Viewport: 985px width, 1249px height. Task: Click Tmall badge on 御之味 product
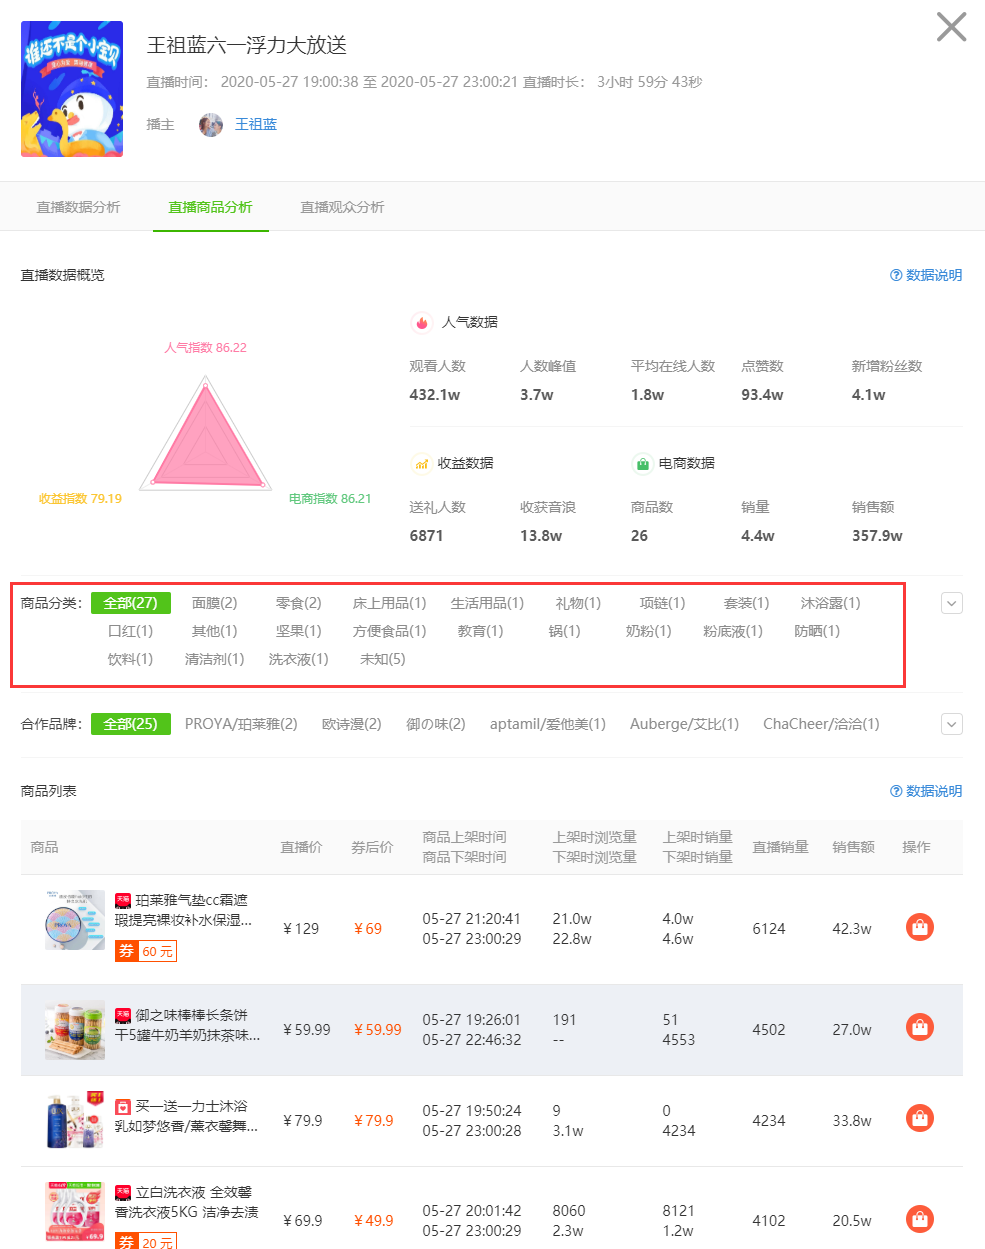pos(123,1015)
